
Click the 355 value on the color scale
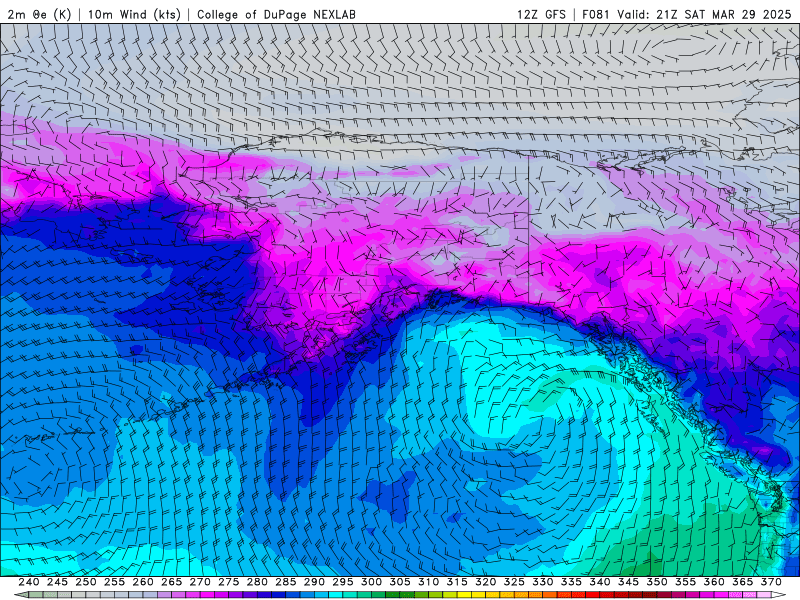(x=686, y=582)
